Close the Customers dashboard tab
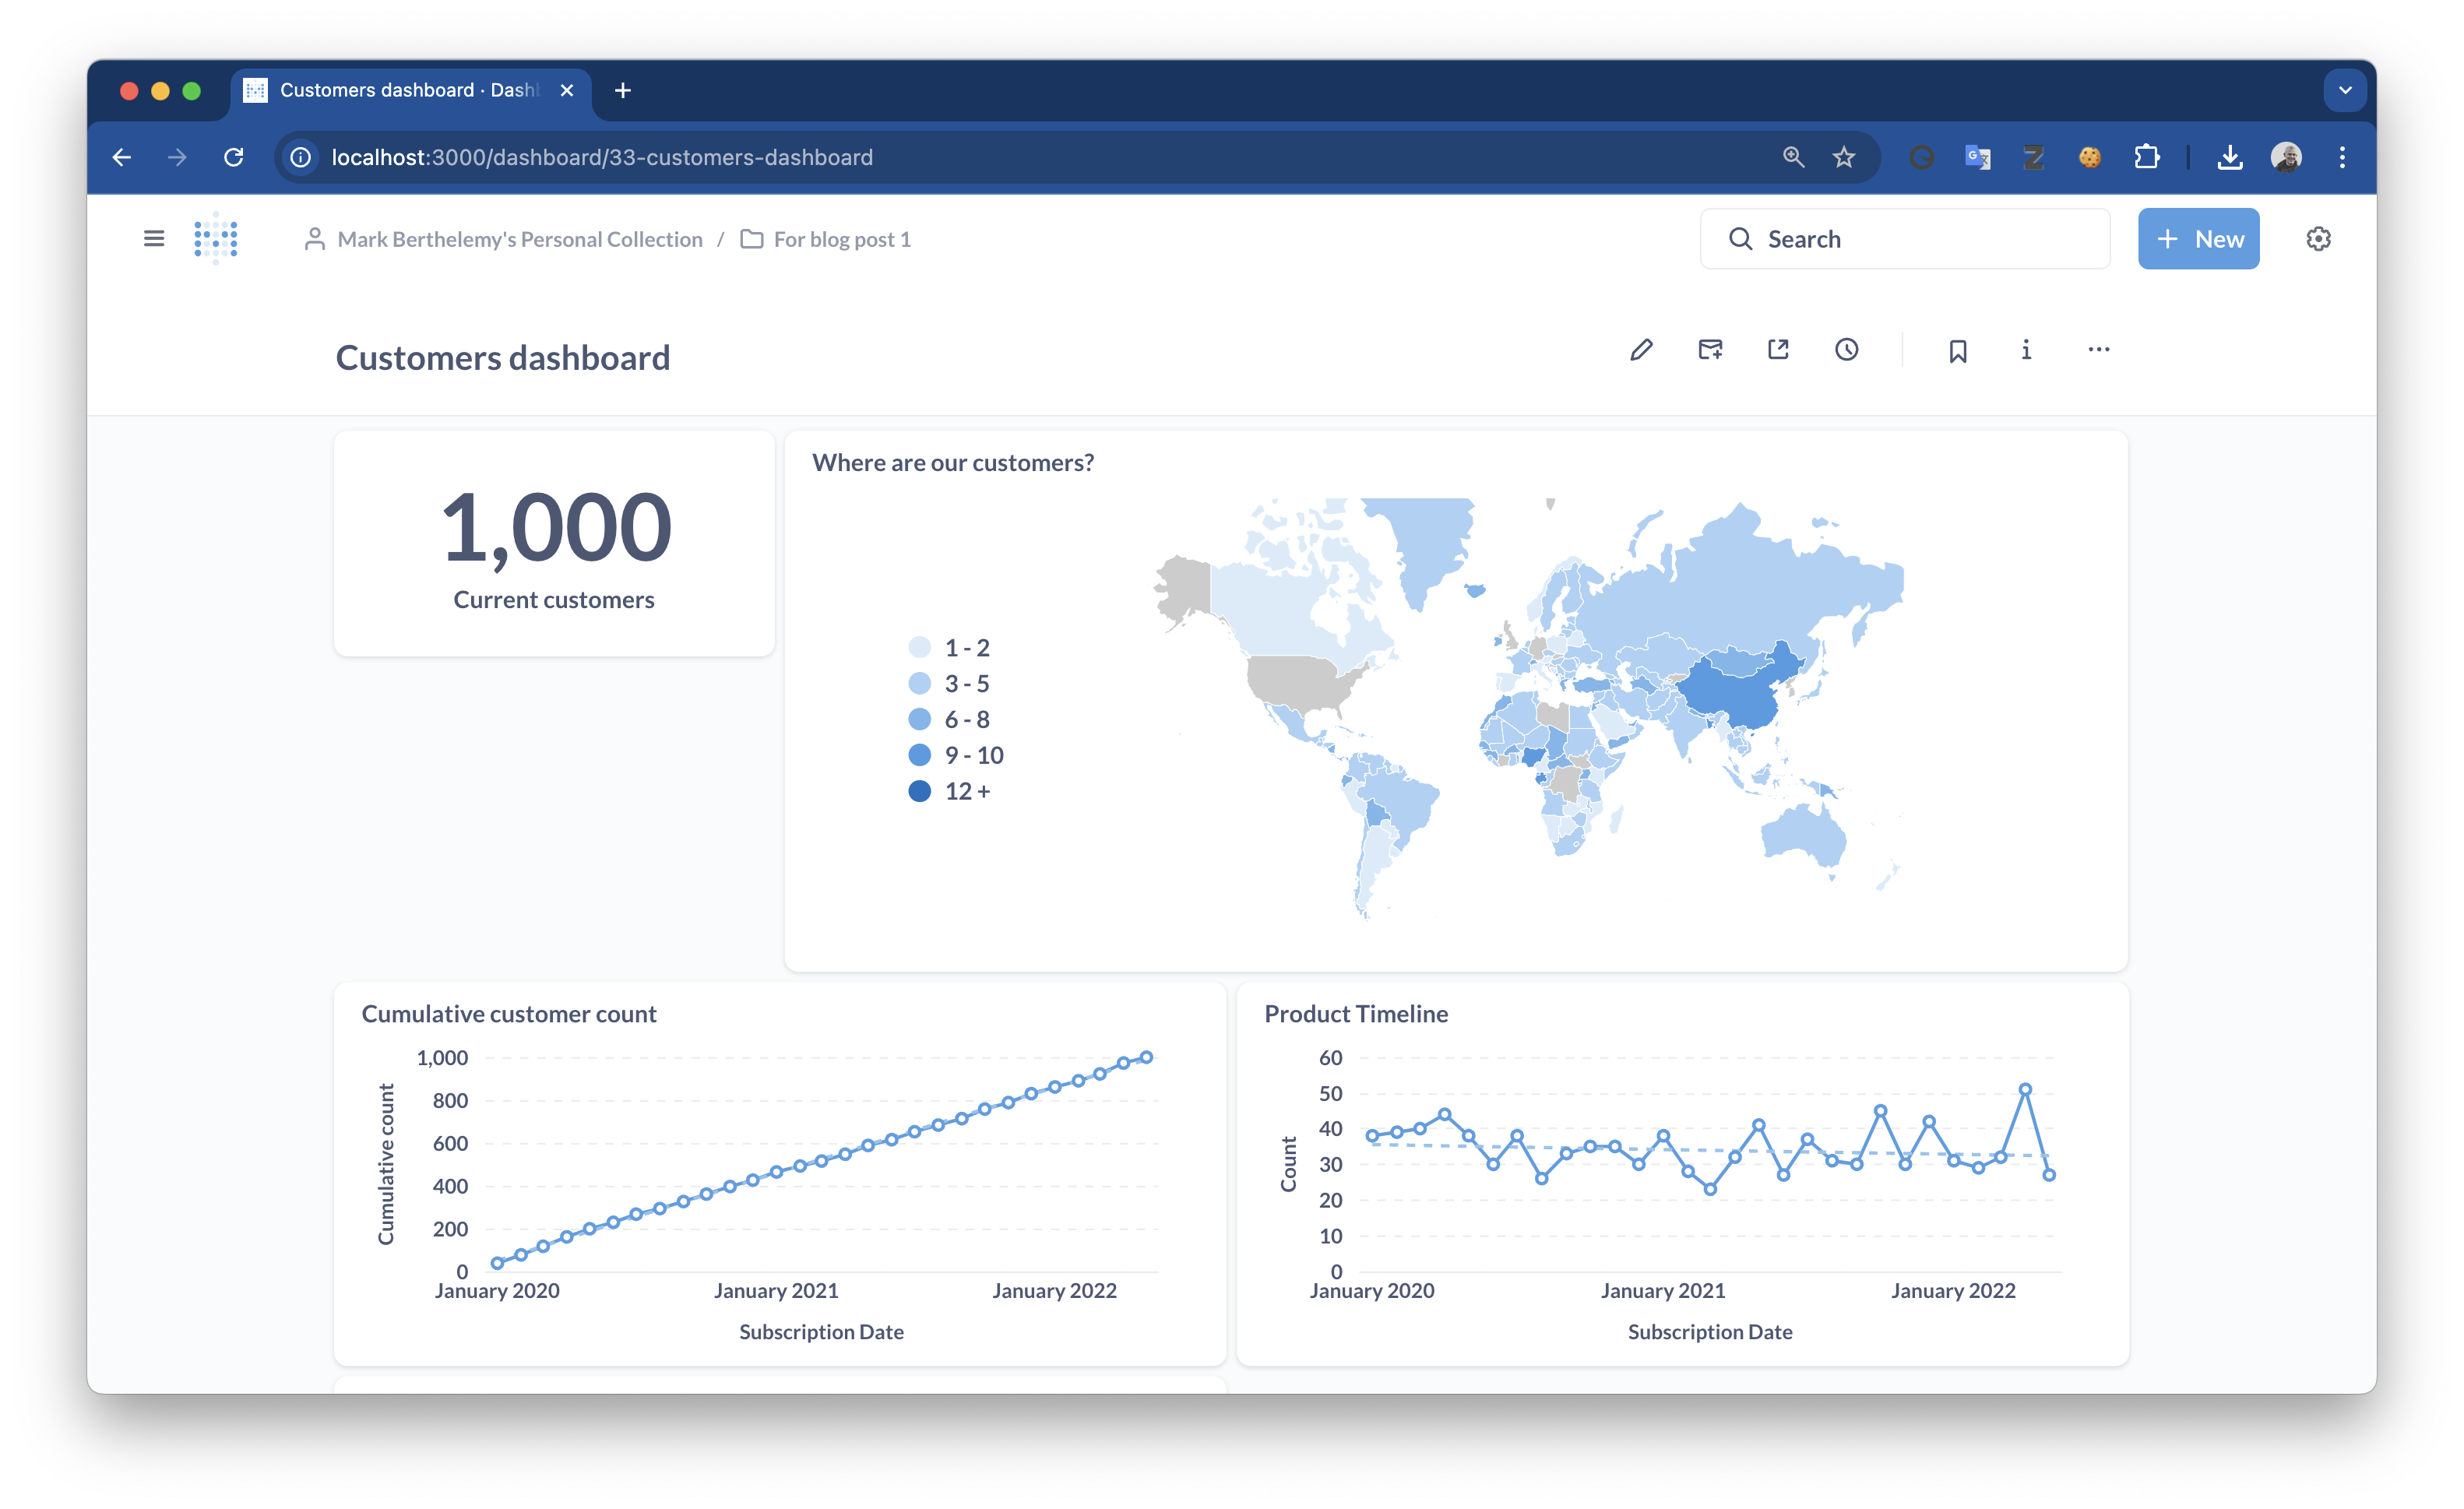This screenshot has width=2464, height=1509. [x=567, y=90]
